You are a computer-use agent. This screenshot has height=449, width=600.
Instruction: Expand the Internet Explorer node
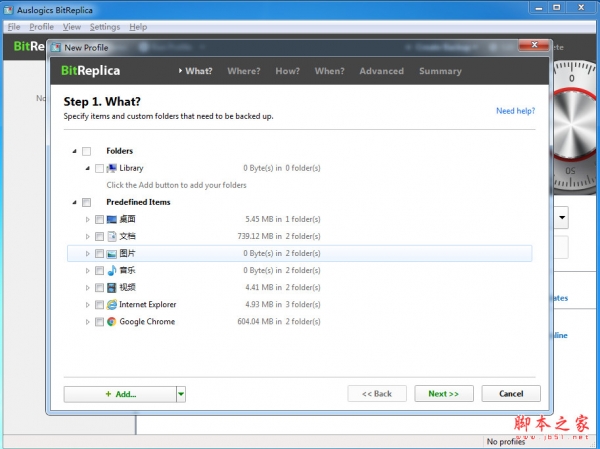coord(88,304)
